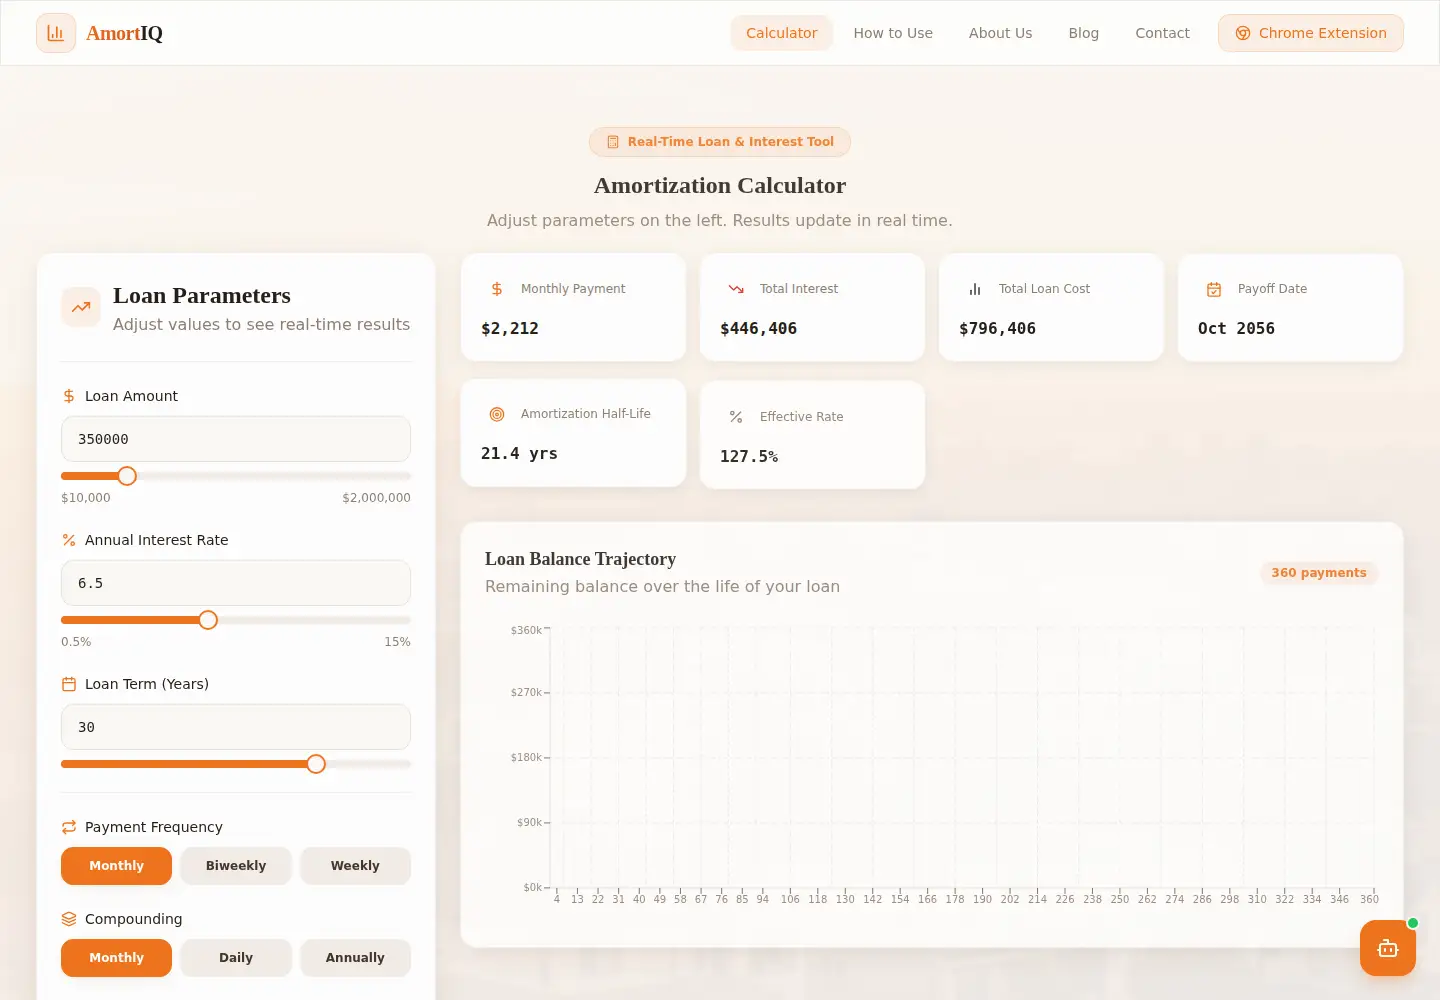Click the 21.4 yrs half-life value
Image resolution: width=1440 pixels, height=1000 pixels.
tap(519, 454)
